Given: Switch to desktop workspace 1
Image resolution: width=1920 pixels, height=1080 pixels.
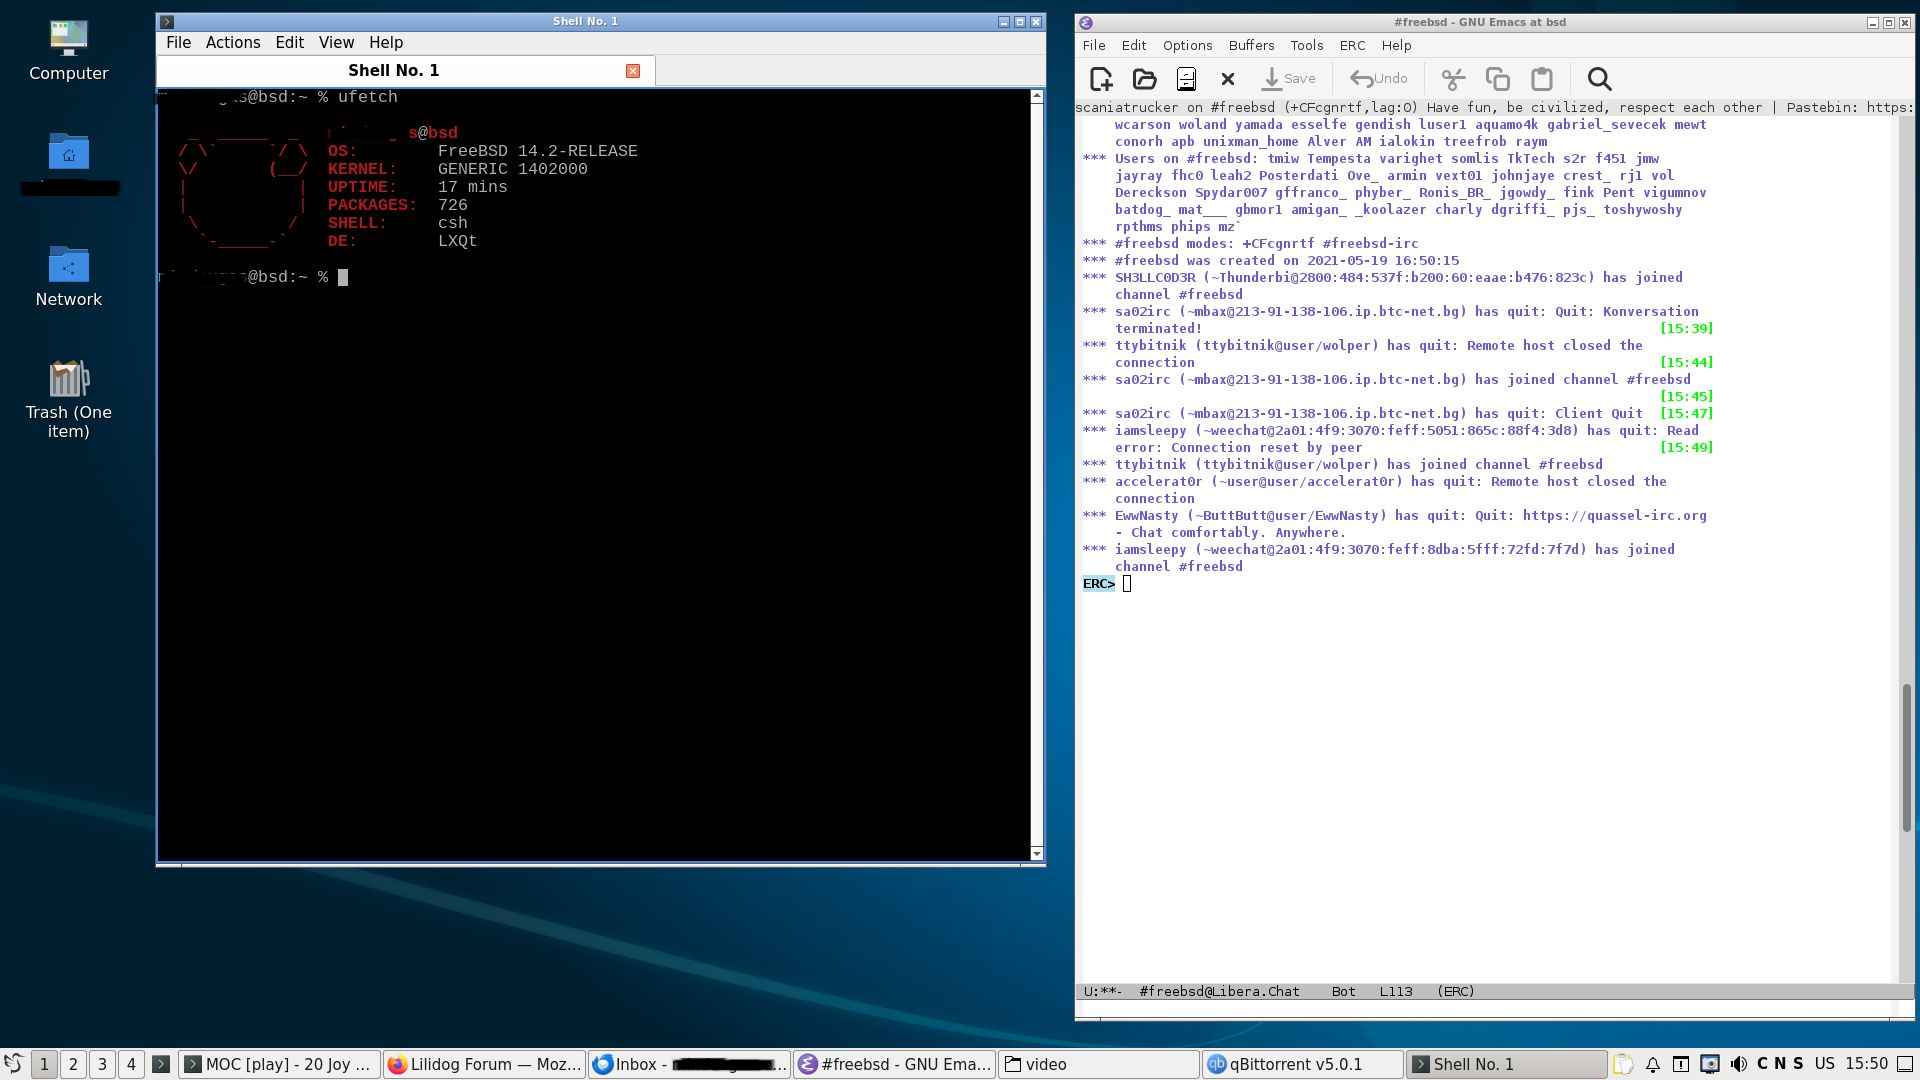Looking at the screenshot, I should click(x=44, y=1064).
